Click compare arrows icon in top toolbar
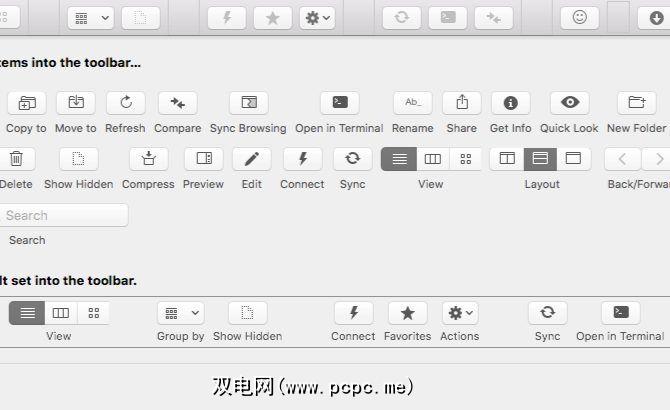This screenshot has height=410, width=670. [x=494, y=18]
